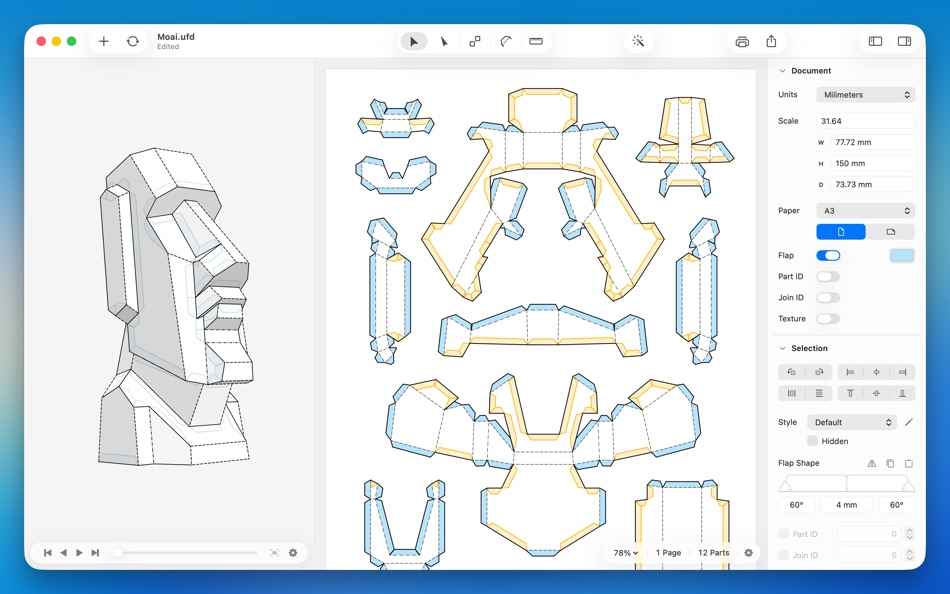Tick the Part ID checkbox under Flap Shape
This screenshot has height=594, width=950.
pos(783,534)
